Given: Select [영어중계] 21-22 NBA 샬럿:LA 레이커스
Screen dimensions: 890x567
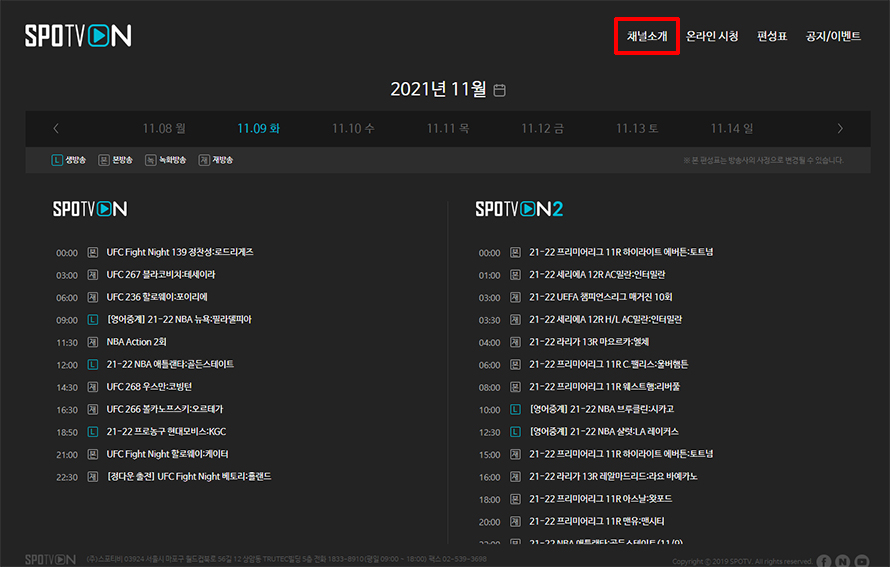Looking at the screenshot, I should 604,432.
